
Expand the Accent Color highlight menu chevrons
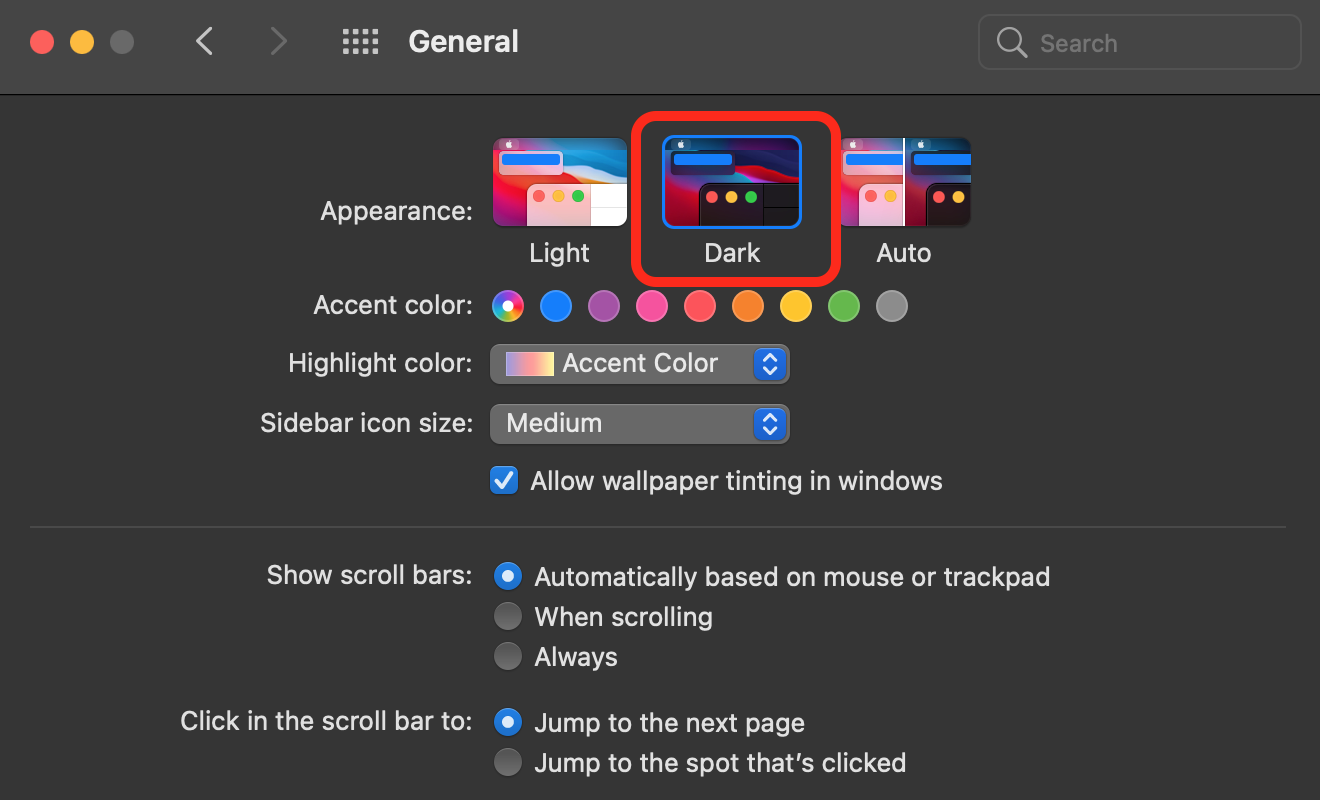point(769,363)
